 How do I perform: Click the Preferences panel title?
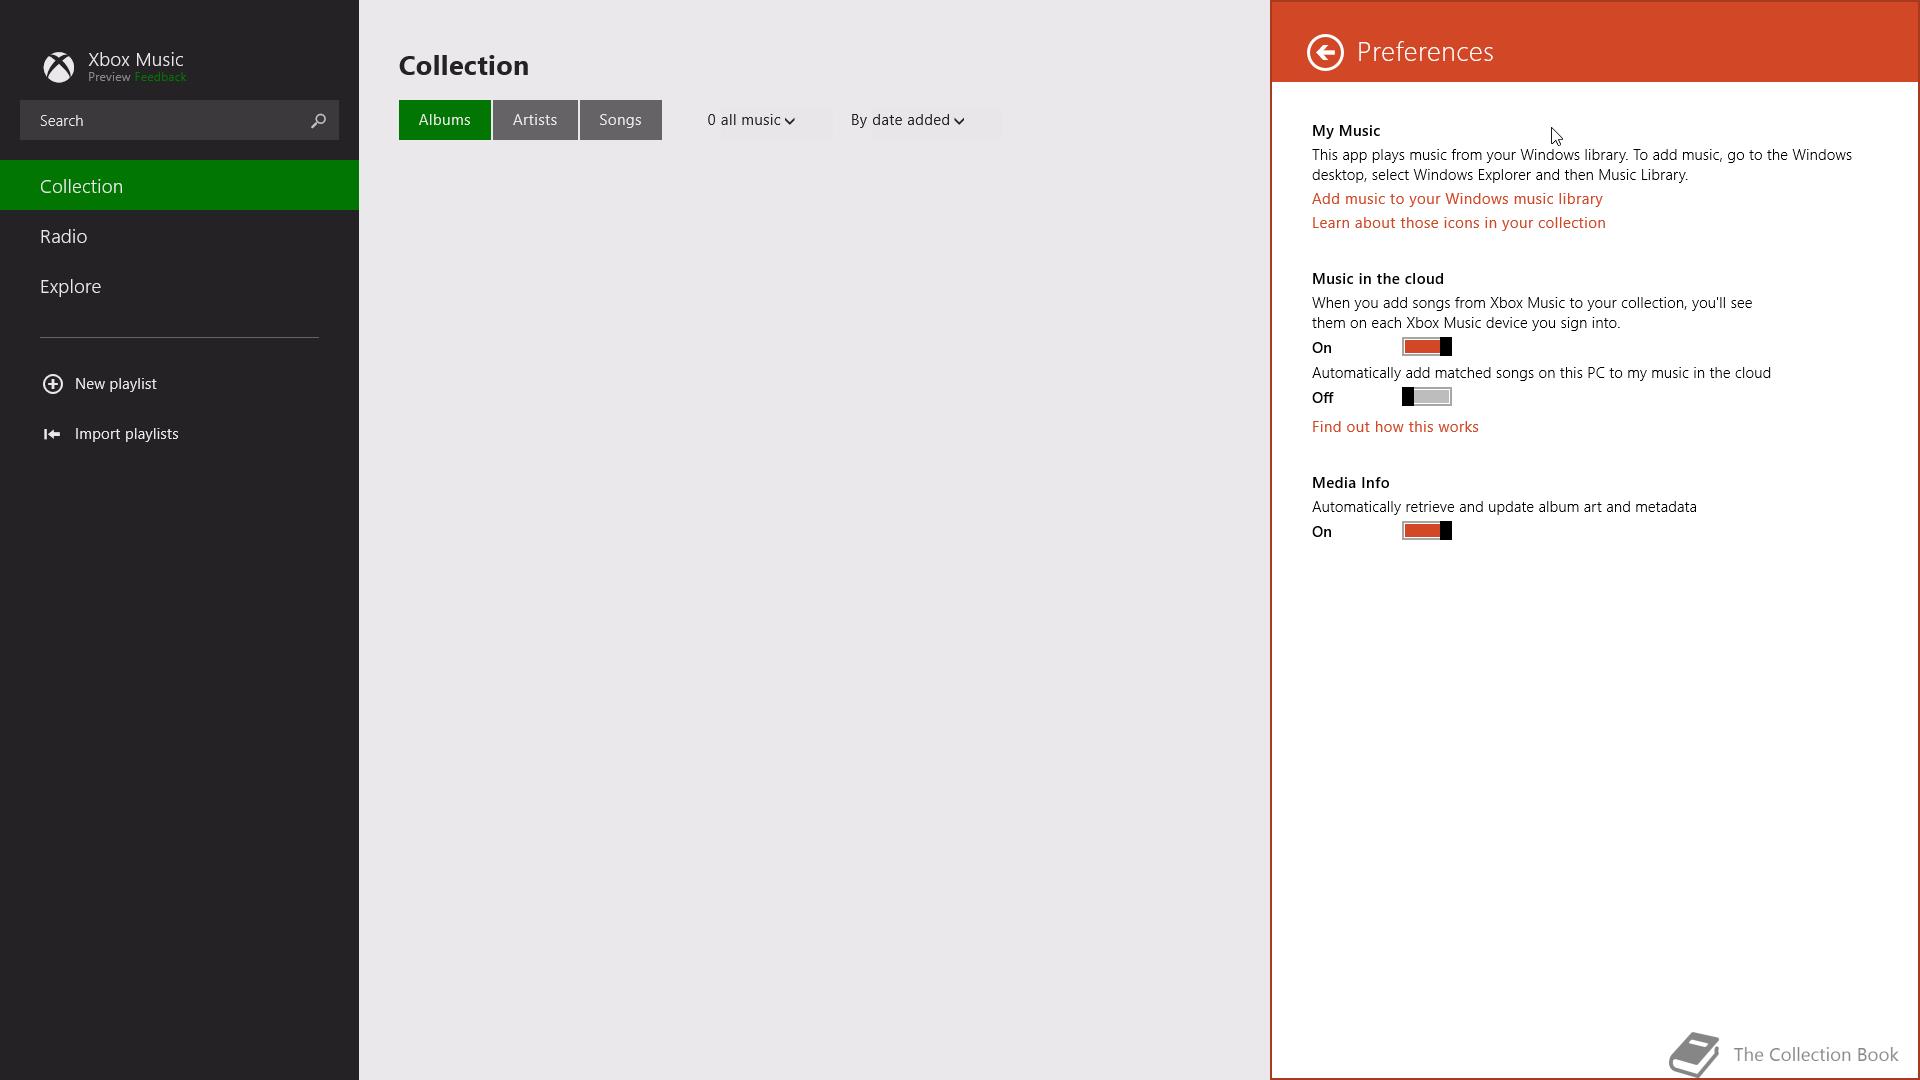point(1425,52)
